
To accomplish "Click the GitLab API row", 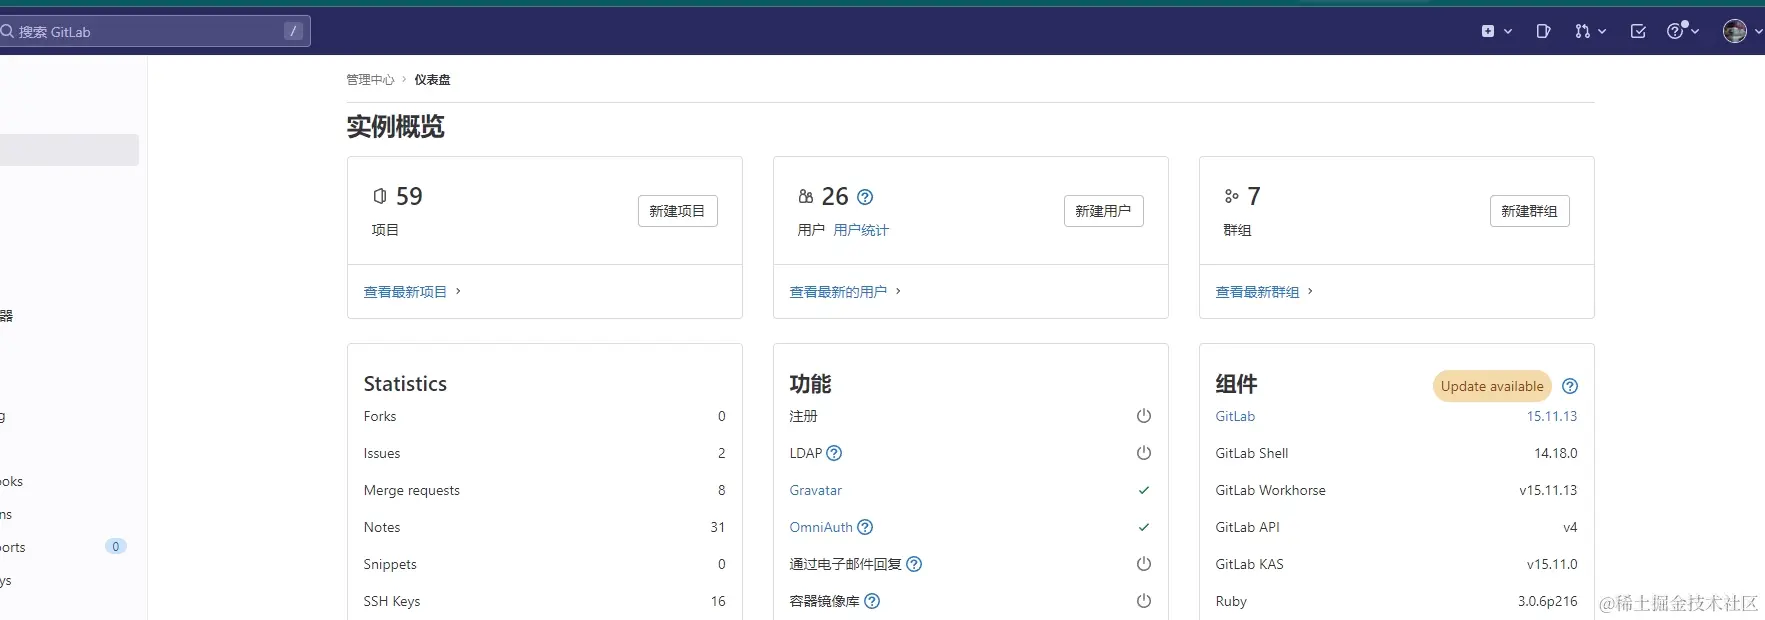I will [1396, 527].
